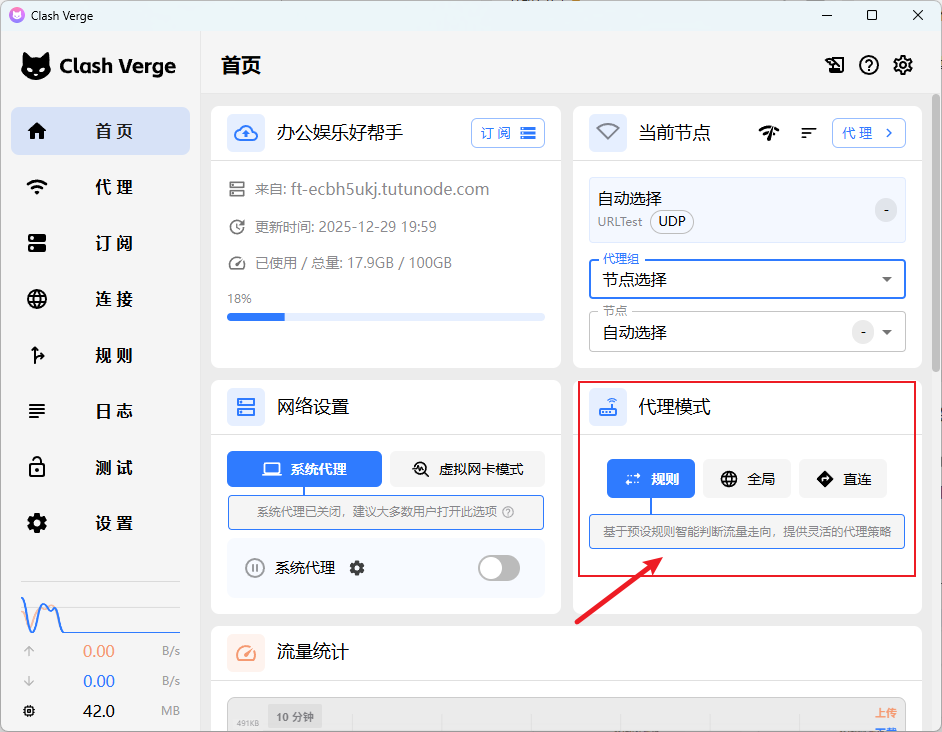Click the pause icon beside 系统代理
This screenshot has height=732, width=942.
pos(255,568)
